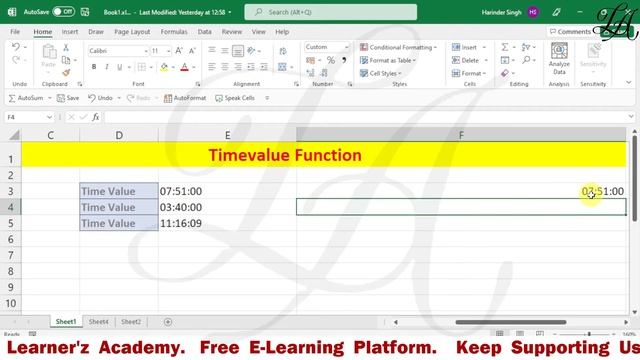Click the Name Box showing F4
The width and height of the screenshot is (640, 360).
tap(29, 117)
